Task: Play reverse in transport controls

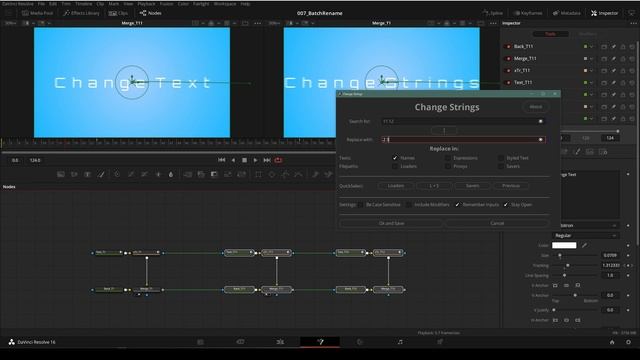Action: click(233, 160)
